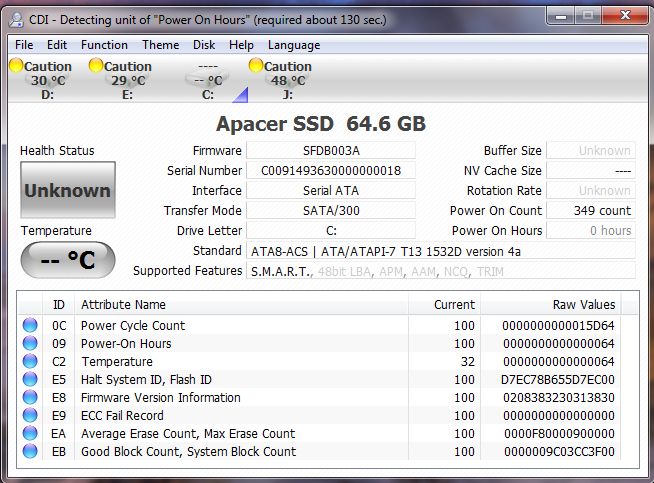This screenshot has height=483, width=654.
Task: Select Halt System ID, Flash ID row
Action: tap(319, 379)
